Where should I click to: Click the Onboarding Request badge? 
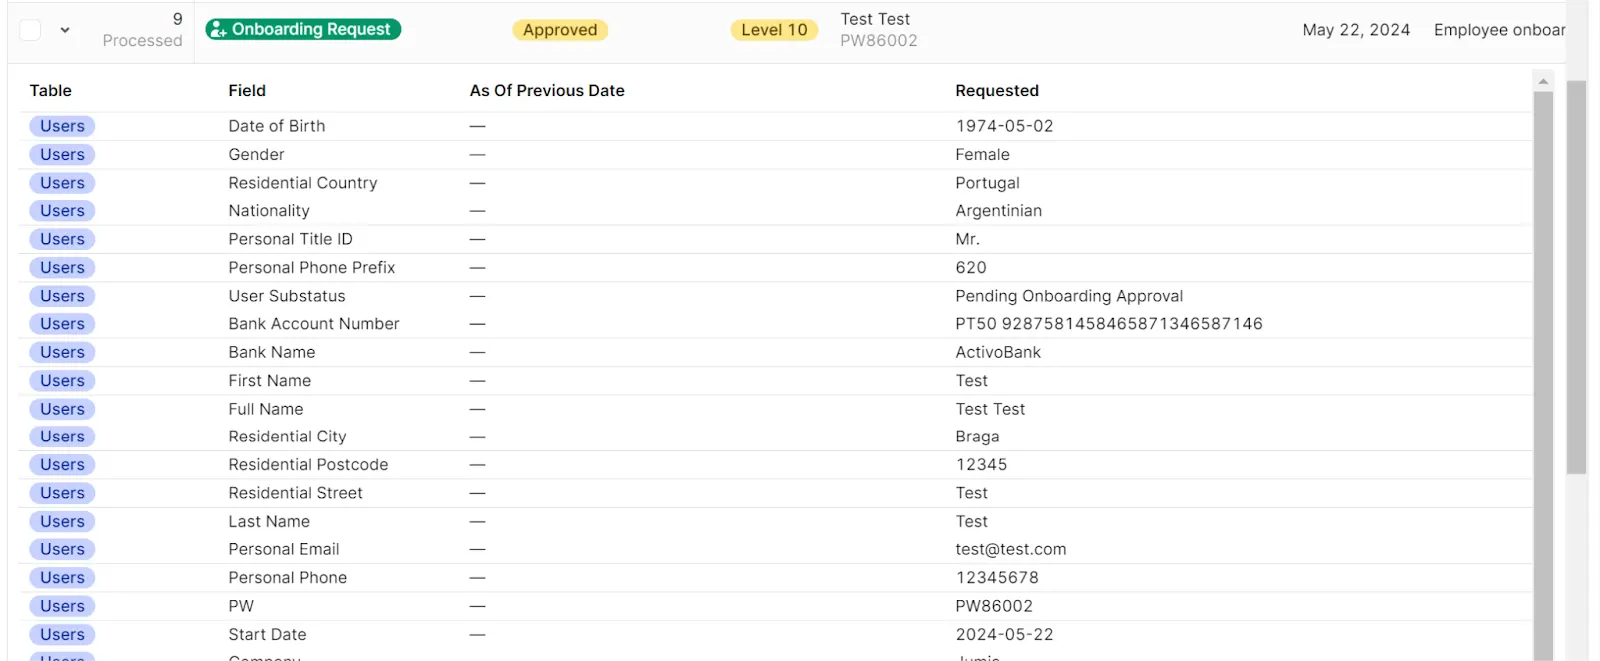coord(303,30)
